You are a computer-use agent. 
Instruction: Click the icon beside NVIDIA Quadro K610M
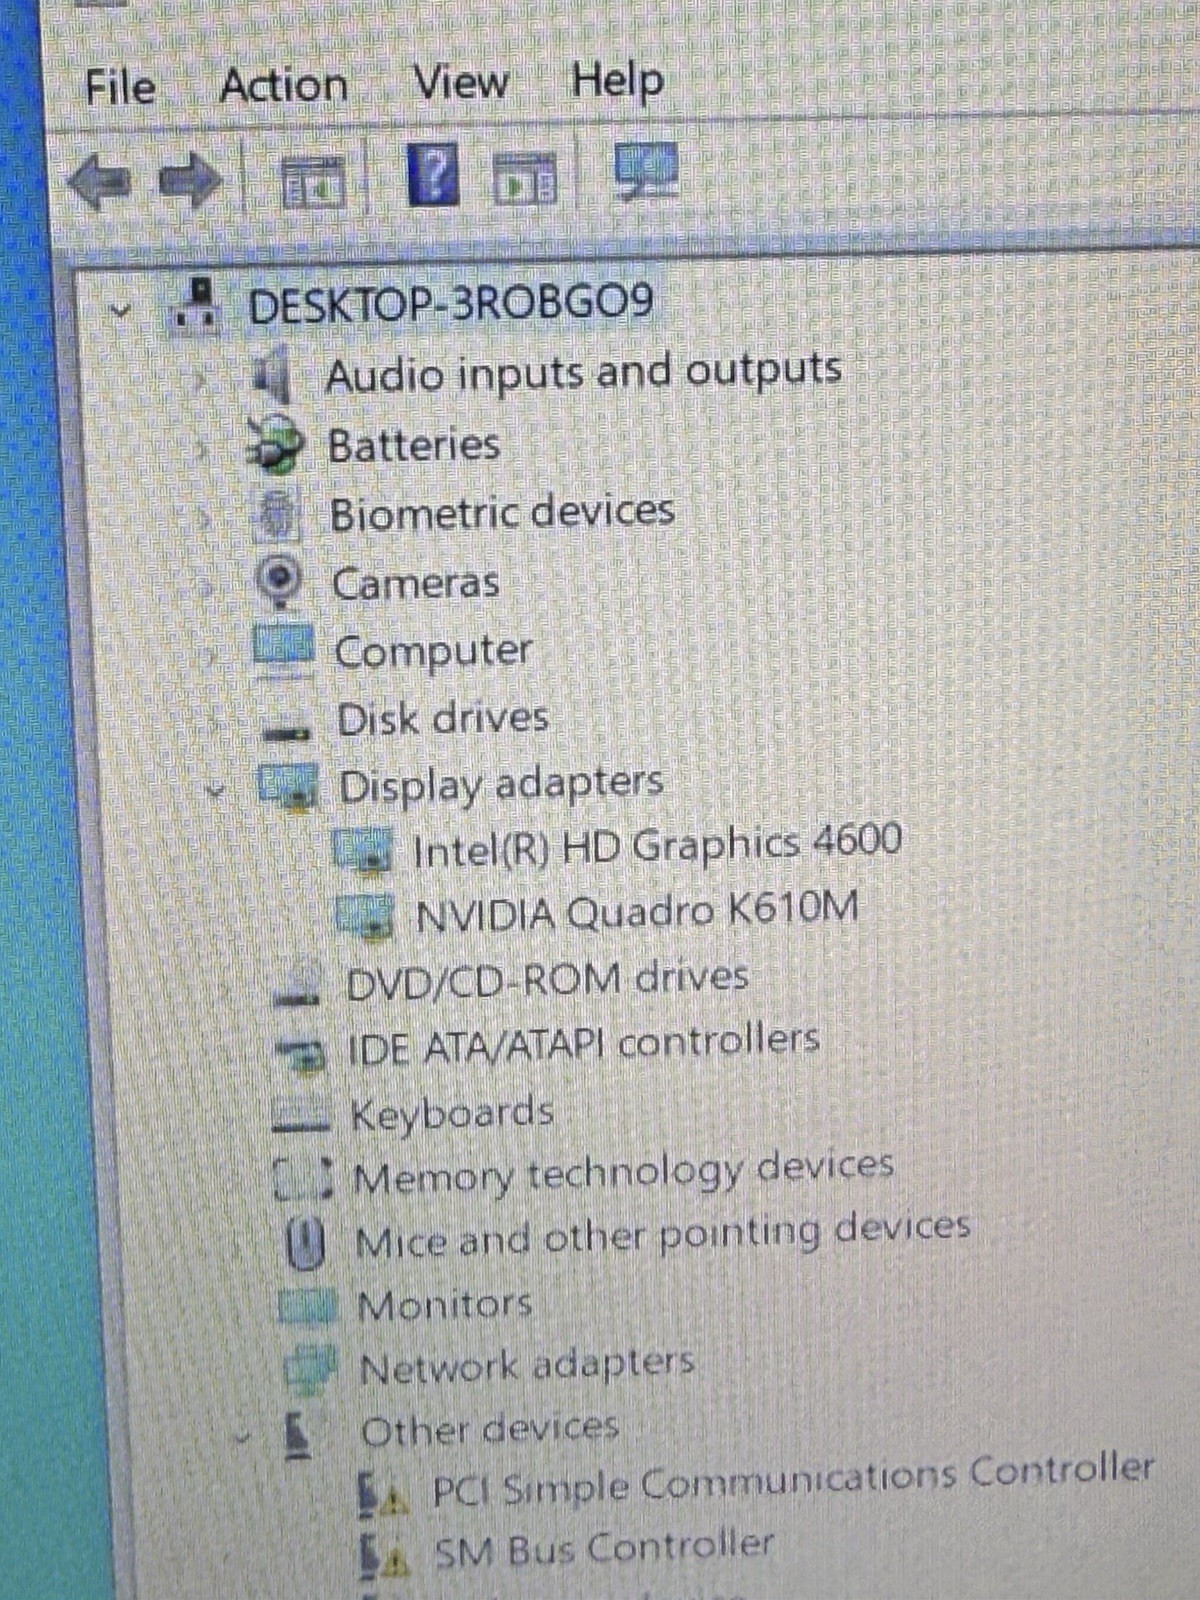click(365, 916)
